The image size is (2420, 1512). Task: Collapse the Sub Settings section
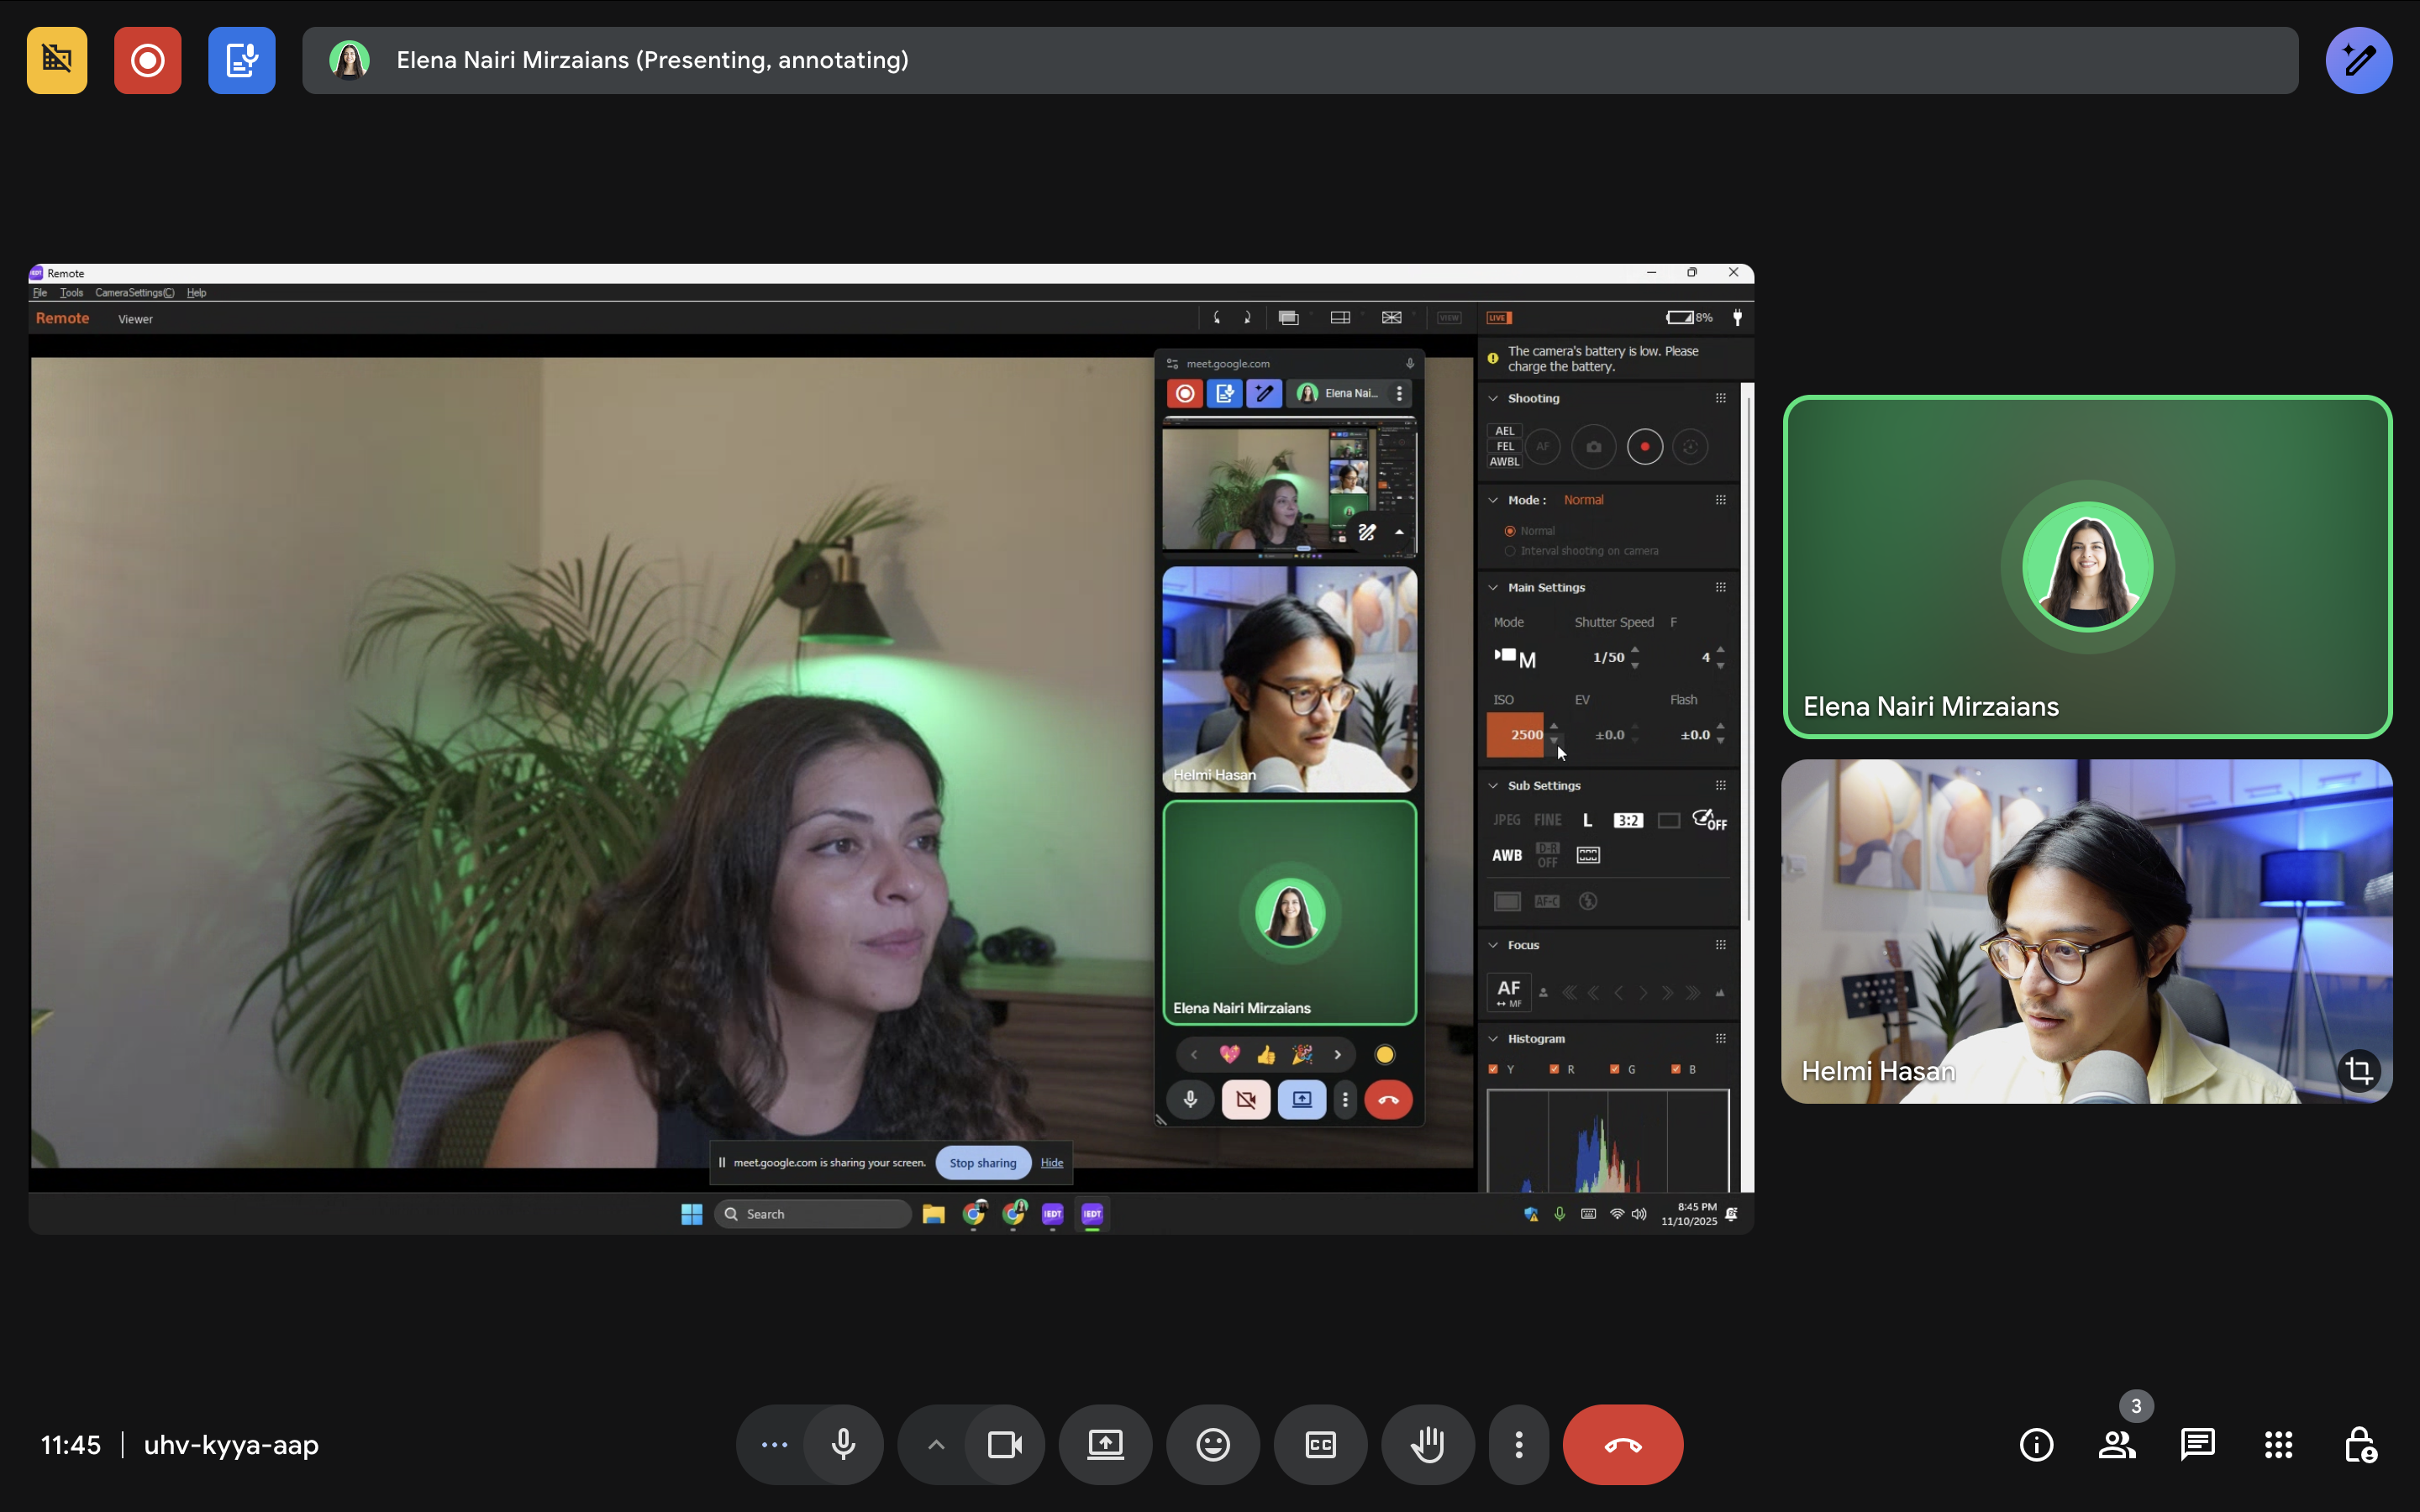pyautogui.click(x=1493, y=786)
